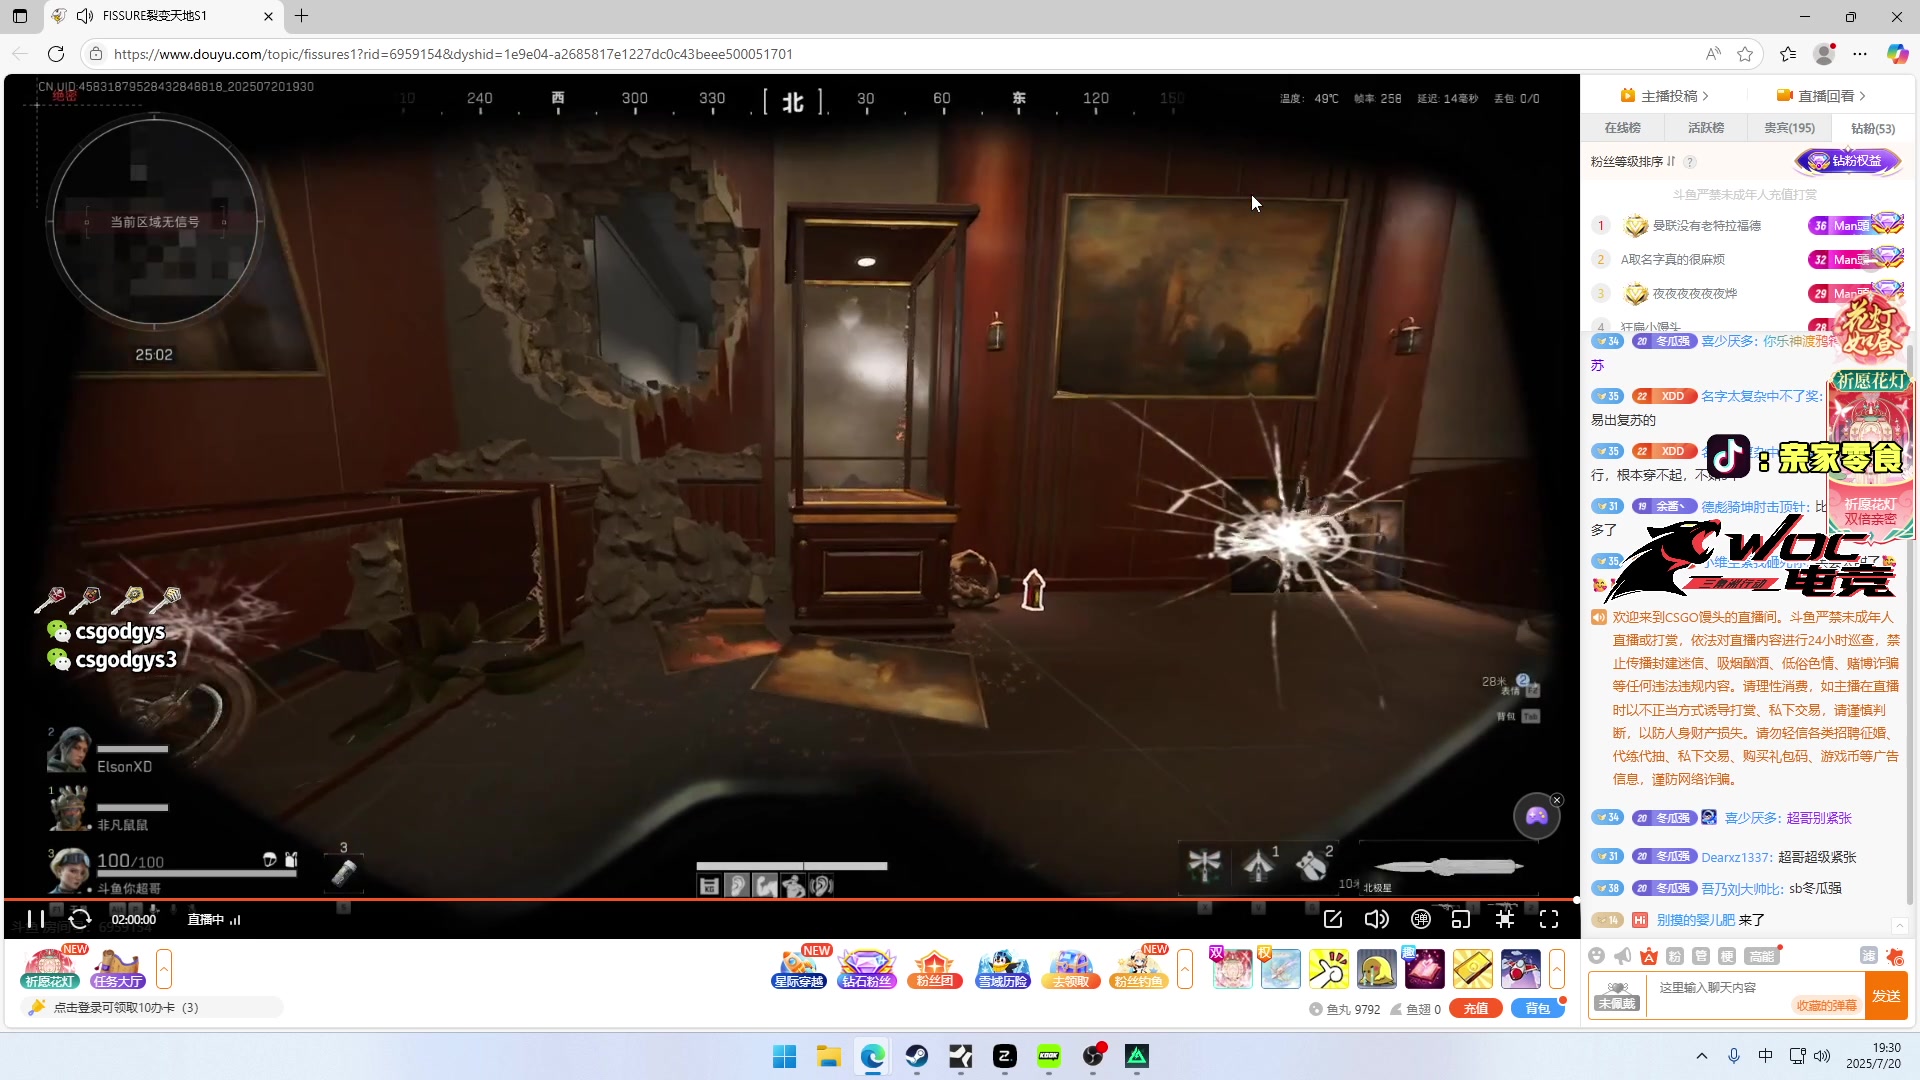Image resolution: width=1920 pixels, height=1080 pixels.
Task: Select badge '未佩戴' slot
Action: [x=1617, y=996]
